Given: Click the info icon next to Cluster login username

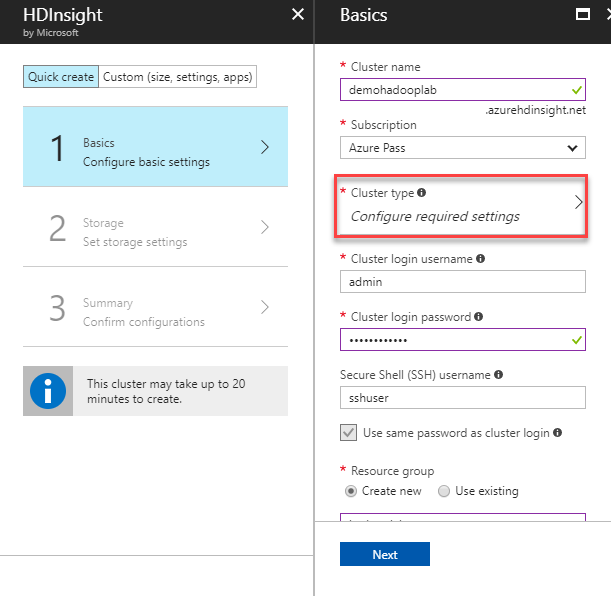Looking at the screenshot, I should (x=482, y=259).
